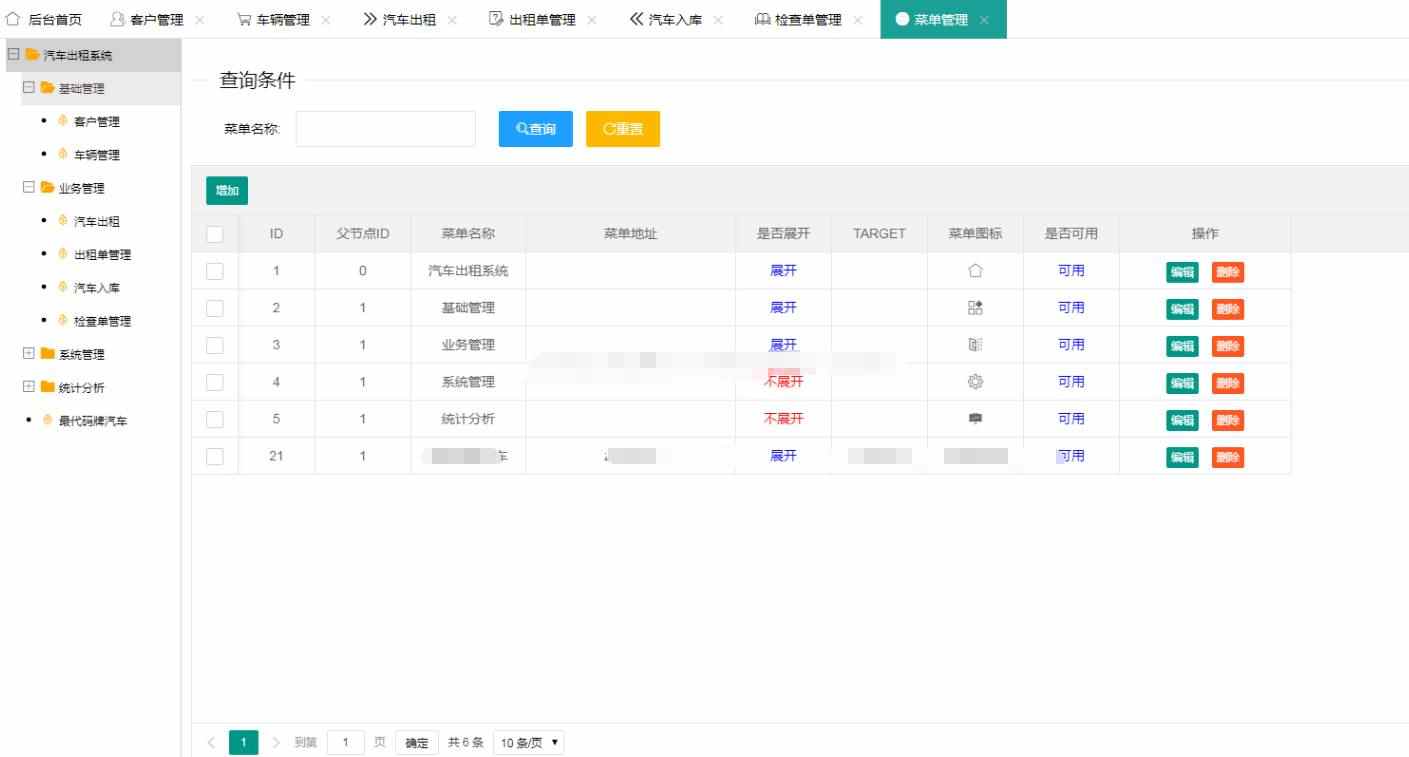Toggle the select-all header checkbox
The image size is (1409, 757).
(215, 234)
